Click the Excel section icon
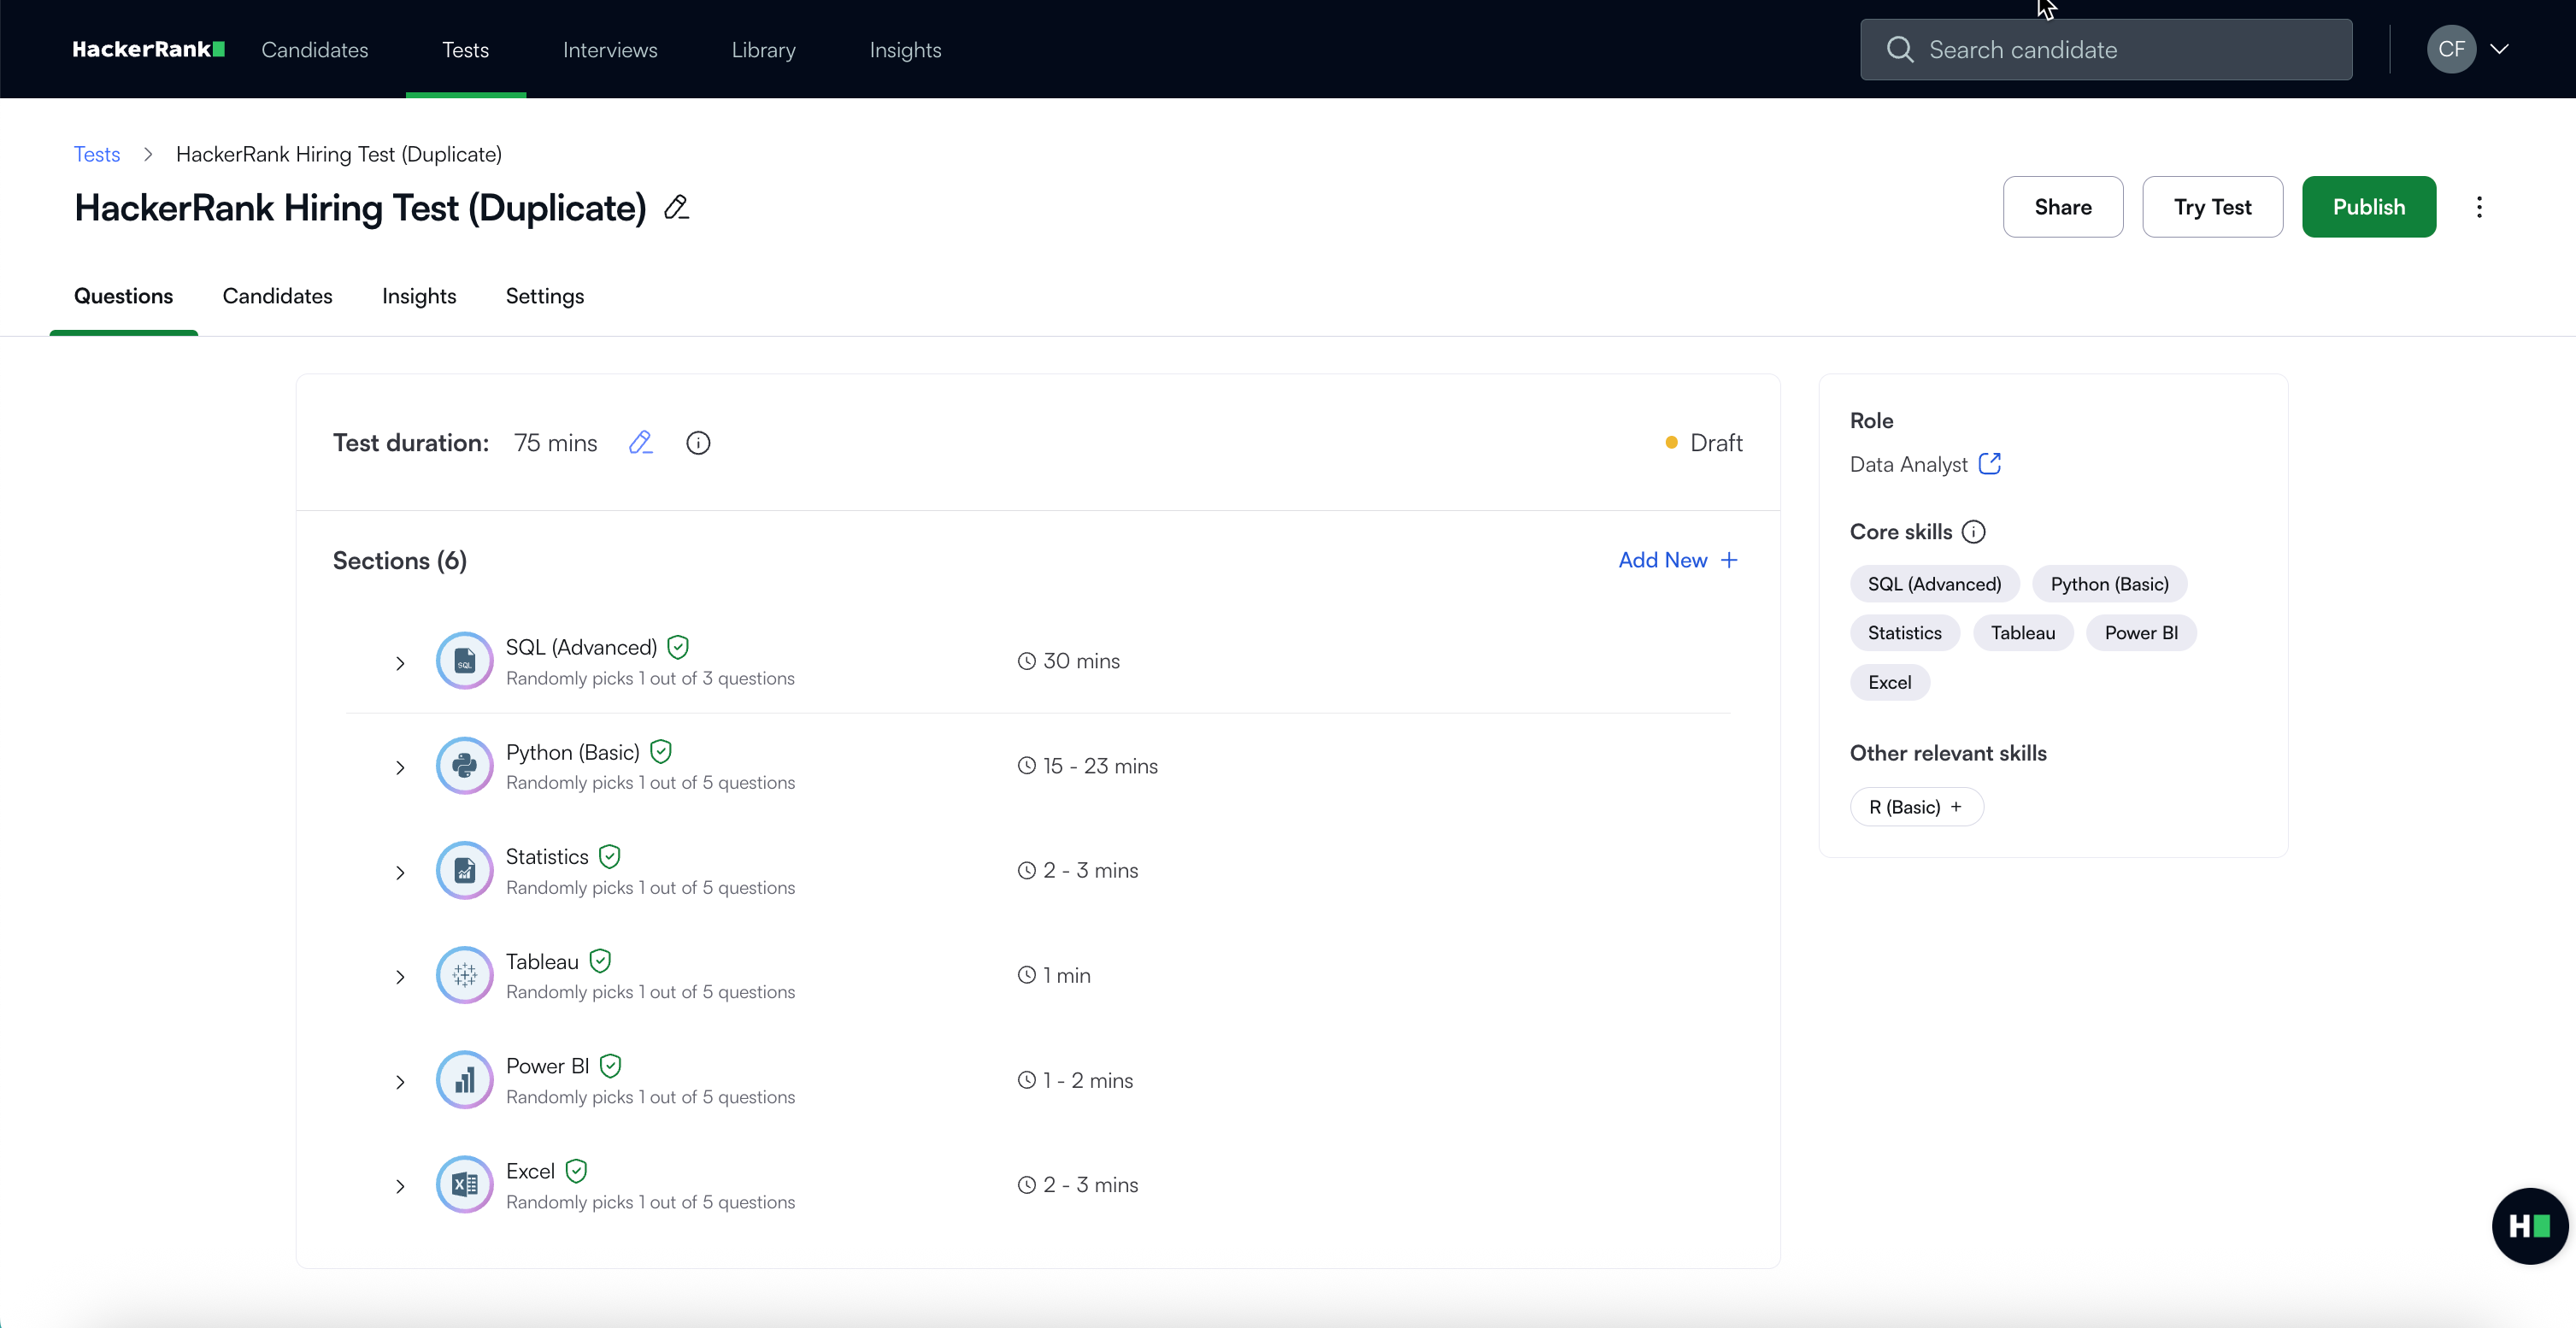Image resolution: width=2576 pixels, height=1328 pixels. point(464,1185)
